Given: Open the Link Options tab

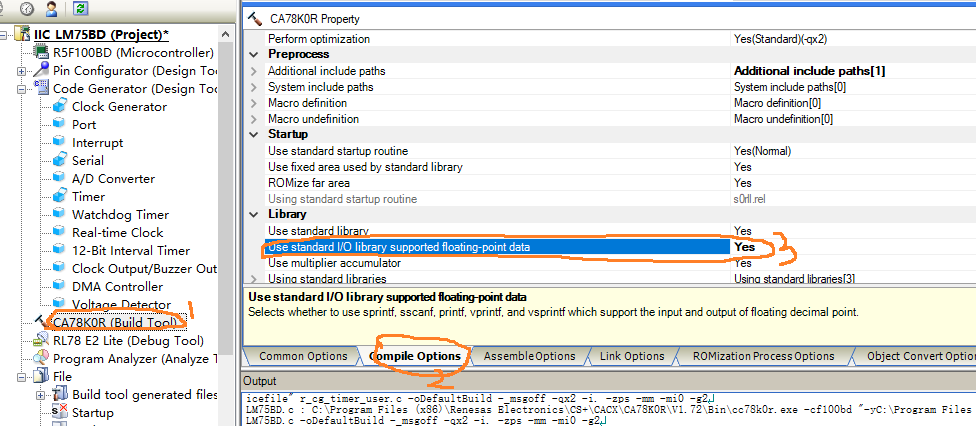Looking at the screenshot, I should (632, 356).
